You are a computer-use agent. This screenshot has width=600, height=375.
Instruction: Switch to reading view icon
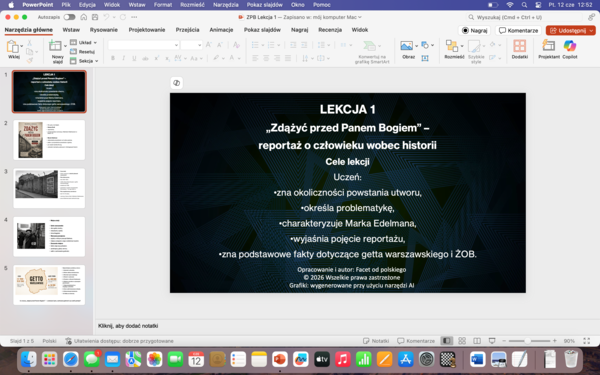tap(477, 341)
